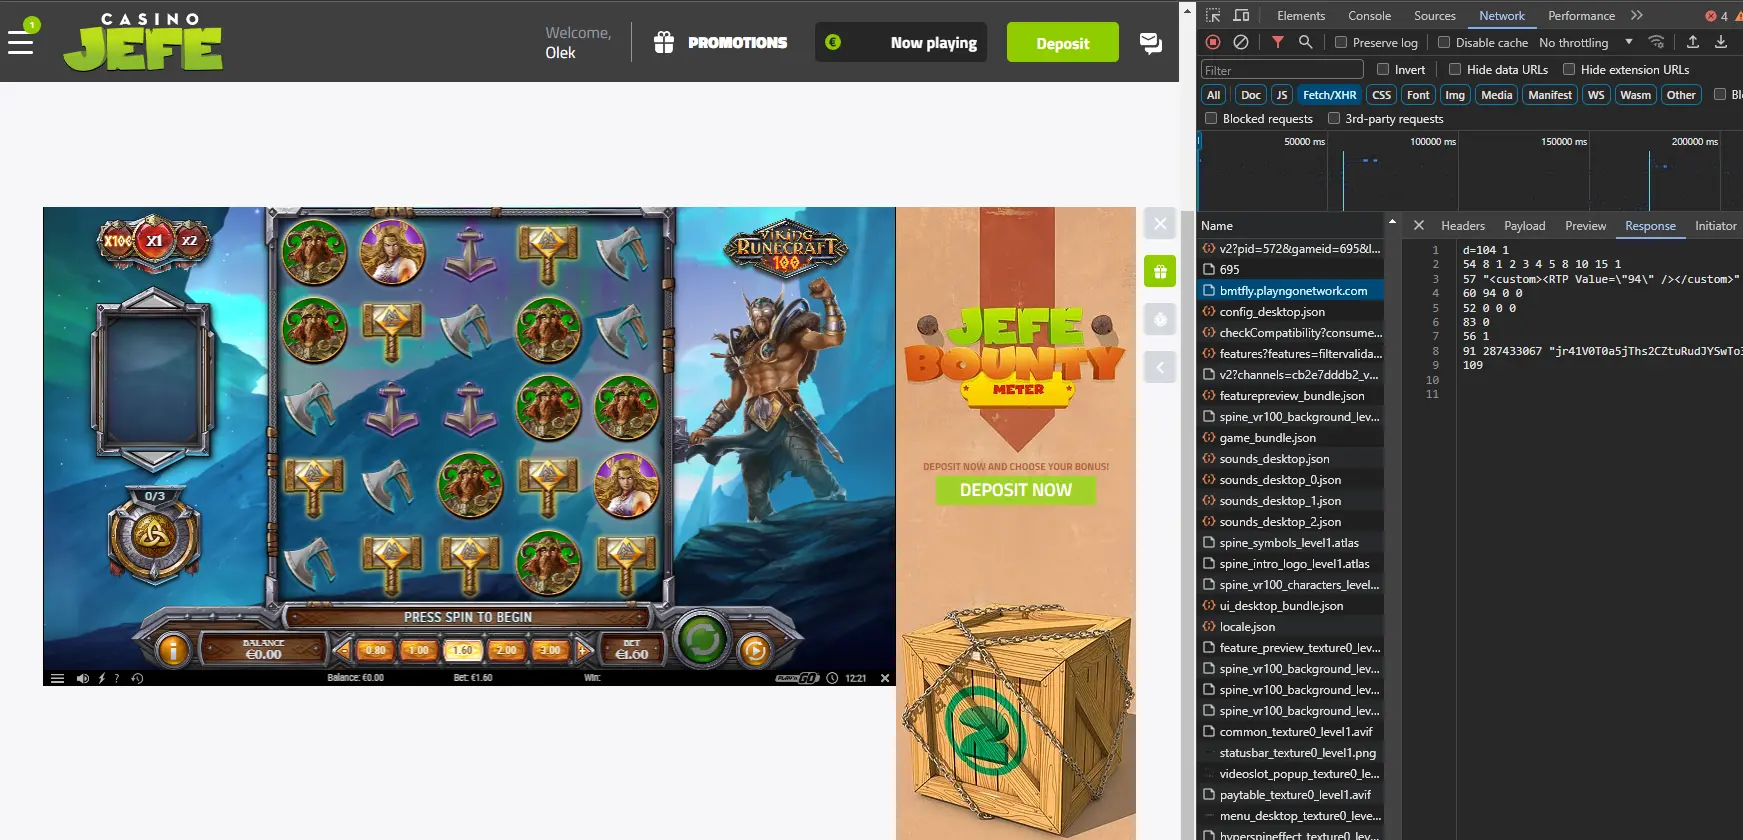The image size is (1743, 840).
Task: Import HAR file upload icon
Action: pos(1693,42)
